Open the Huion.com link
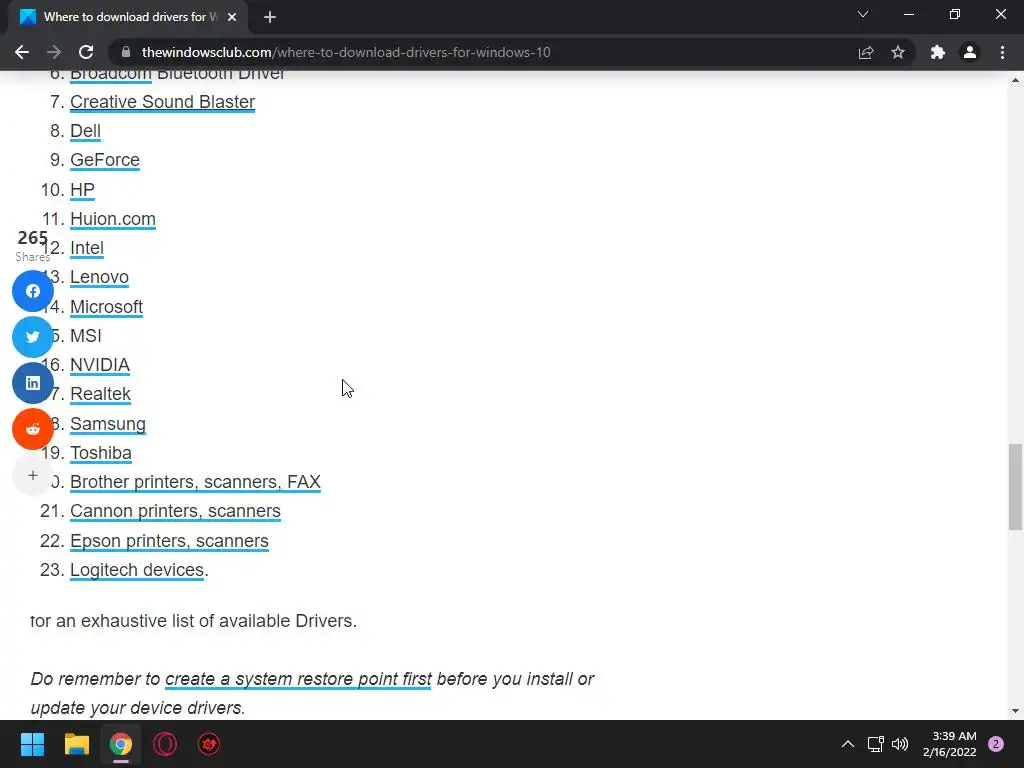The width and height of the screenshot is (1024, 768). pos(112,219)
